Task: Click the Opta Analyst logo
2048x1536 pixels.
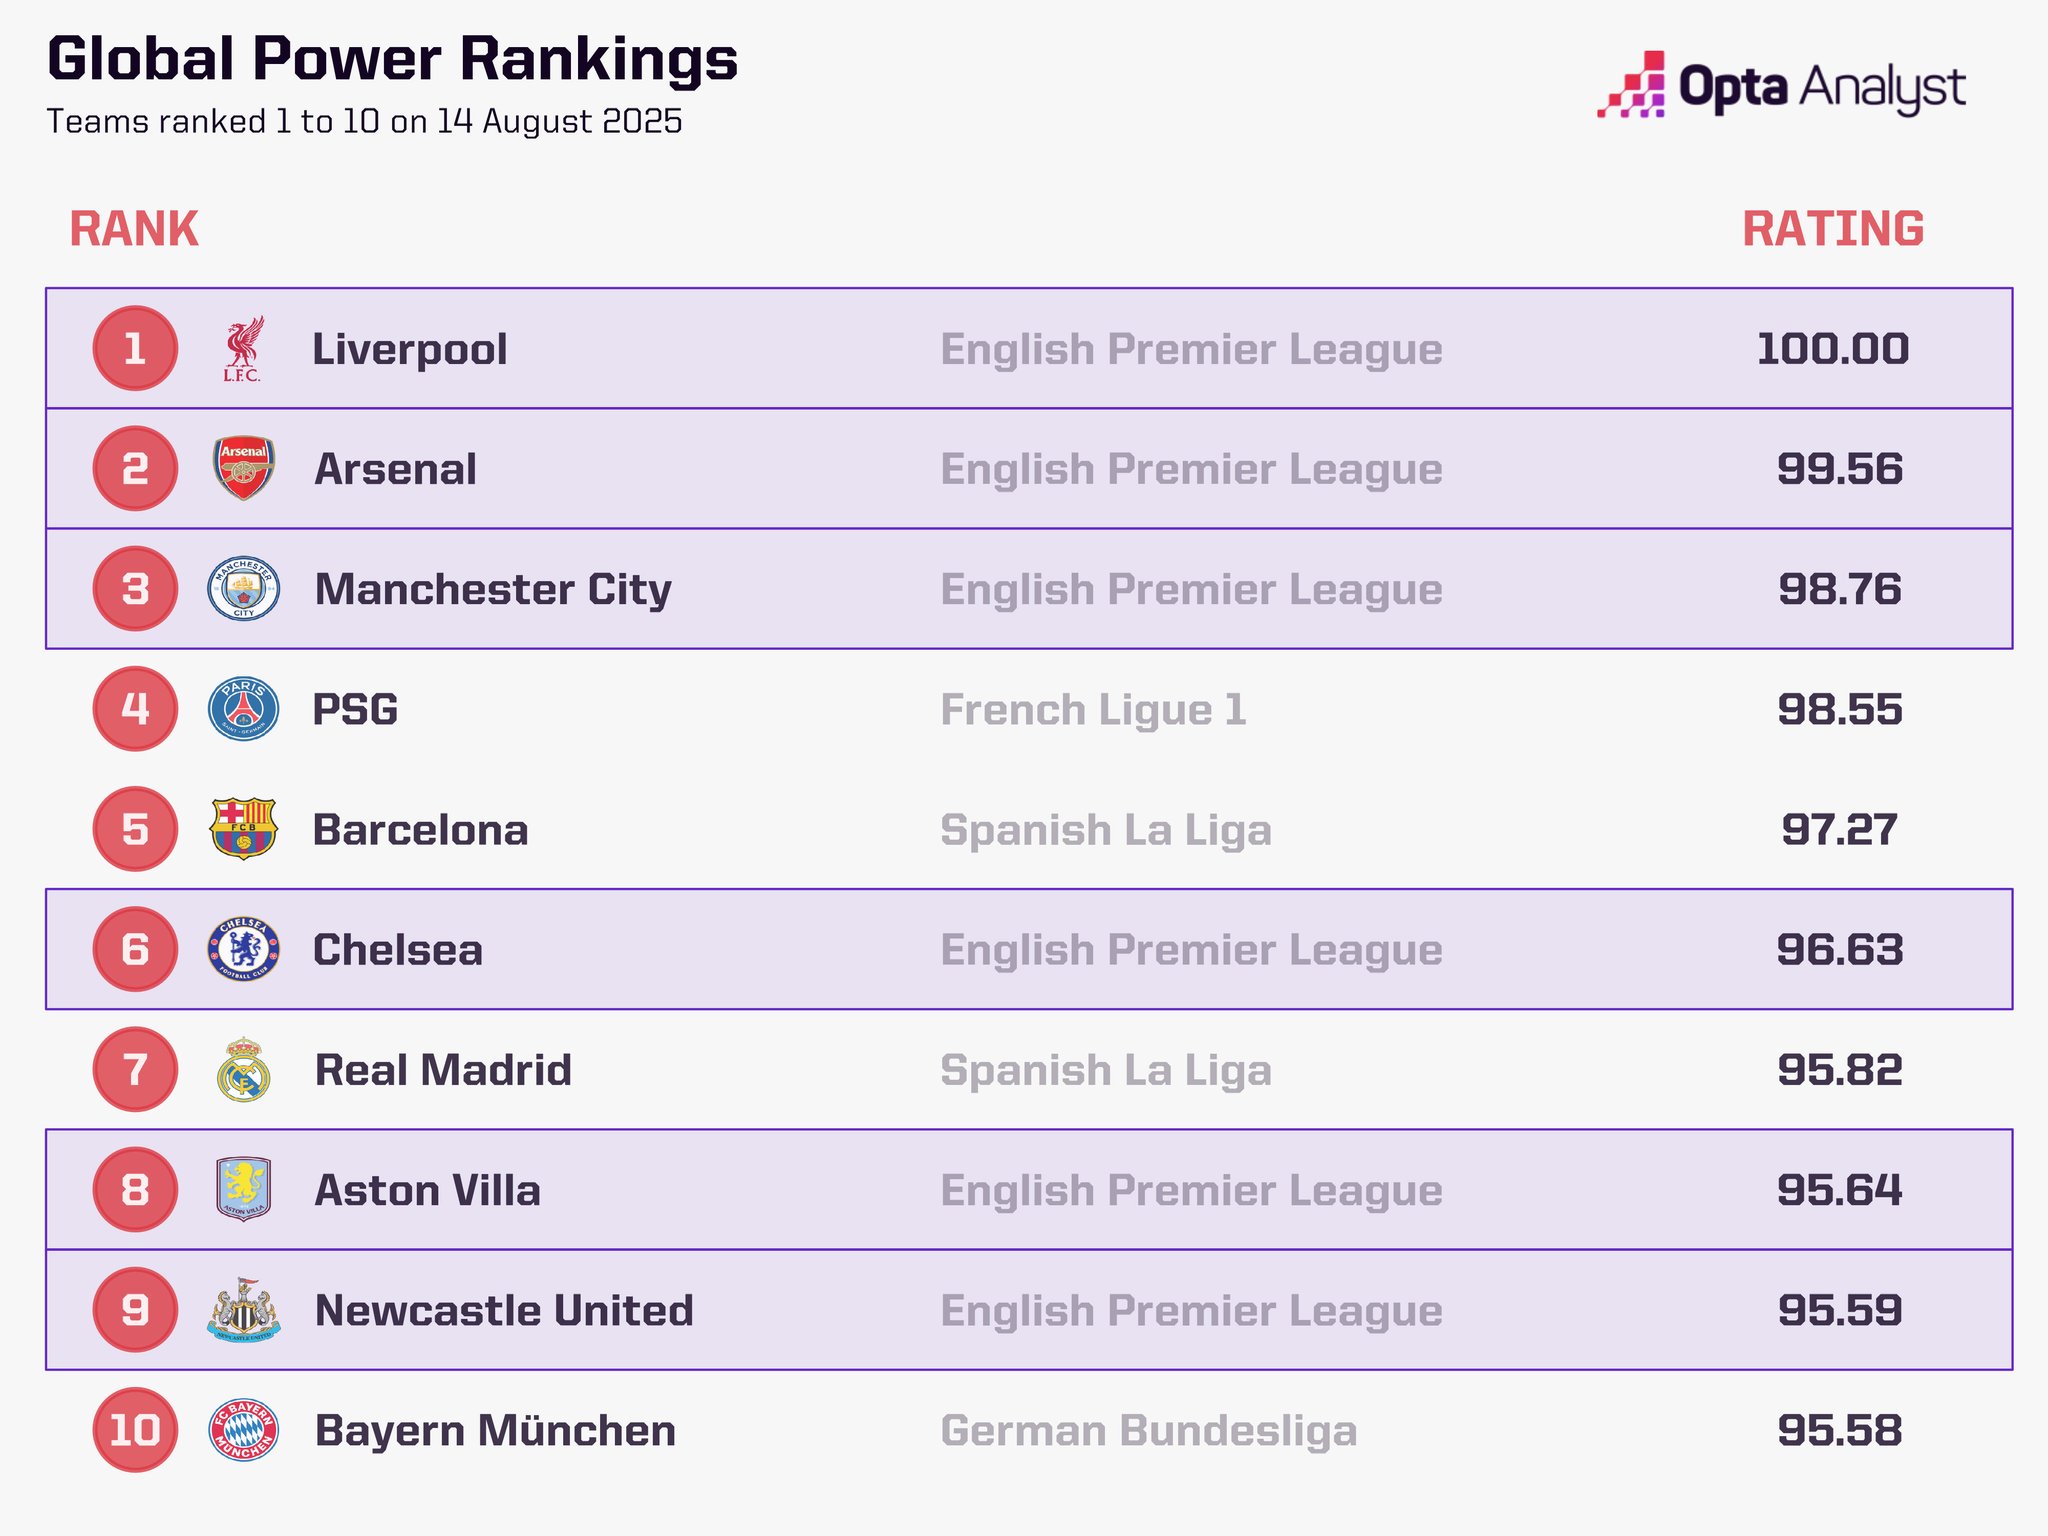Action: point(1781,86)
